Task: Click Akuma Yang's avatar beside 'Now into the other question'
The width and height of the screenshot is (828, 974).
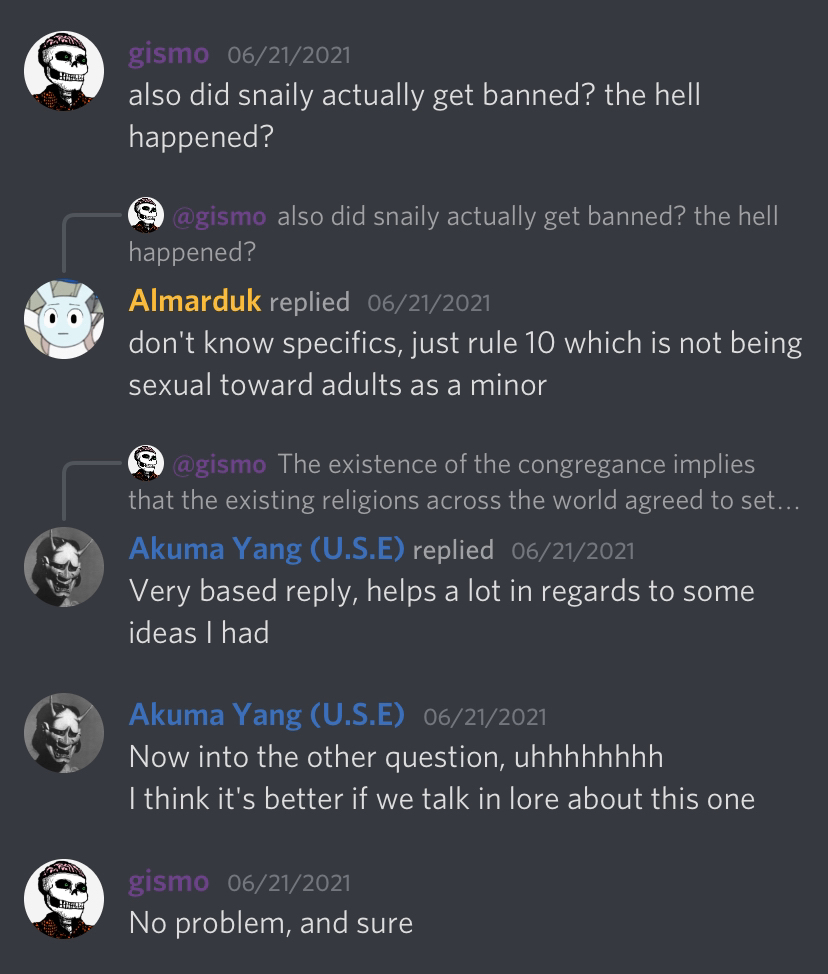Action: click(x=64, y=733)
